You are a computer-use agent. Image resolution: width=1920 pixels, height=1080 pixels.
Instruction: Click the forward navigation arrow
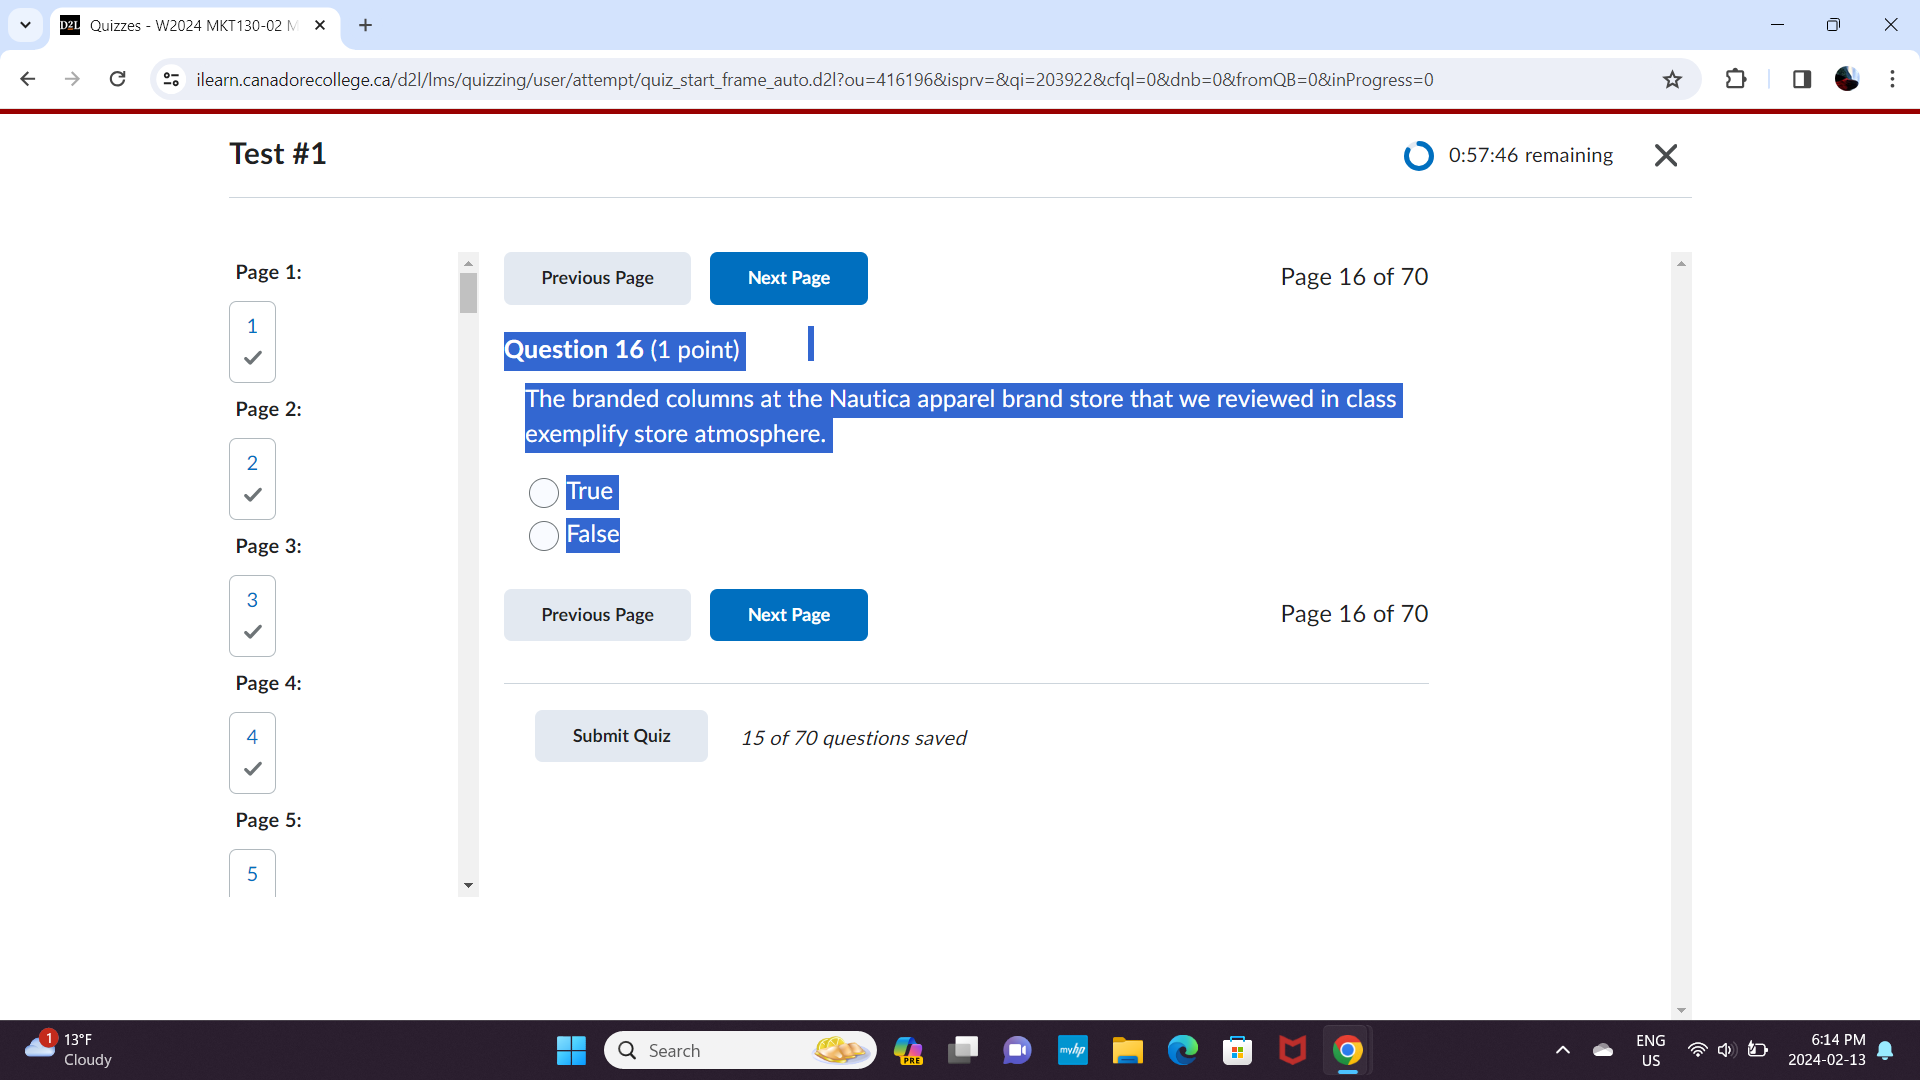[x=72, y=79]
